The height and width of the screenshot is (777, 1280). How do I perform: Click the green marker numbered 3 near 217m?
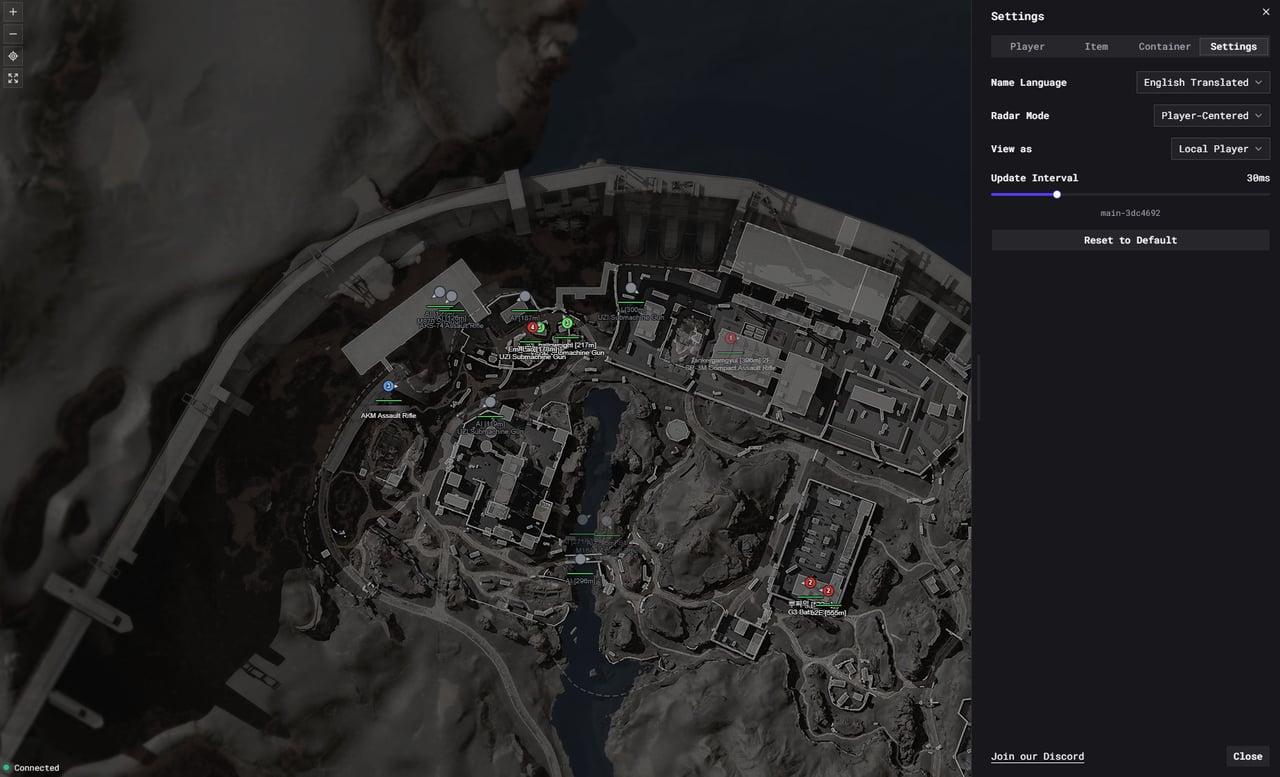(x=567, y=323)
